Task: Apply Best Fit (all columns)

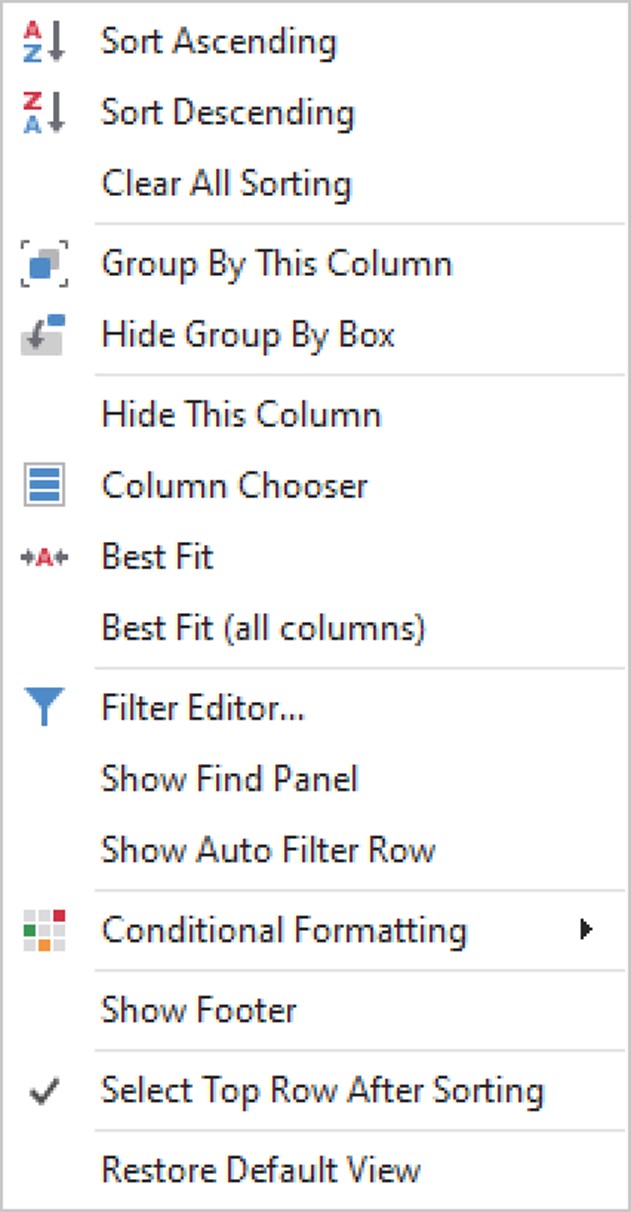Action: (x=263, y=629)
